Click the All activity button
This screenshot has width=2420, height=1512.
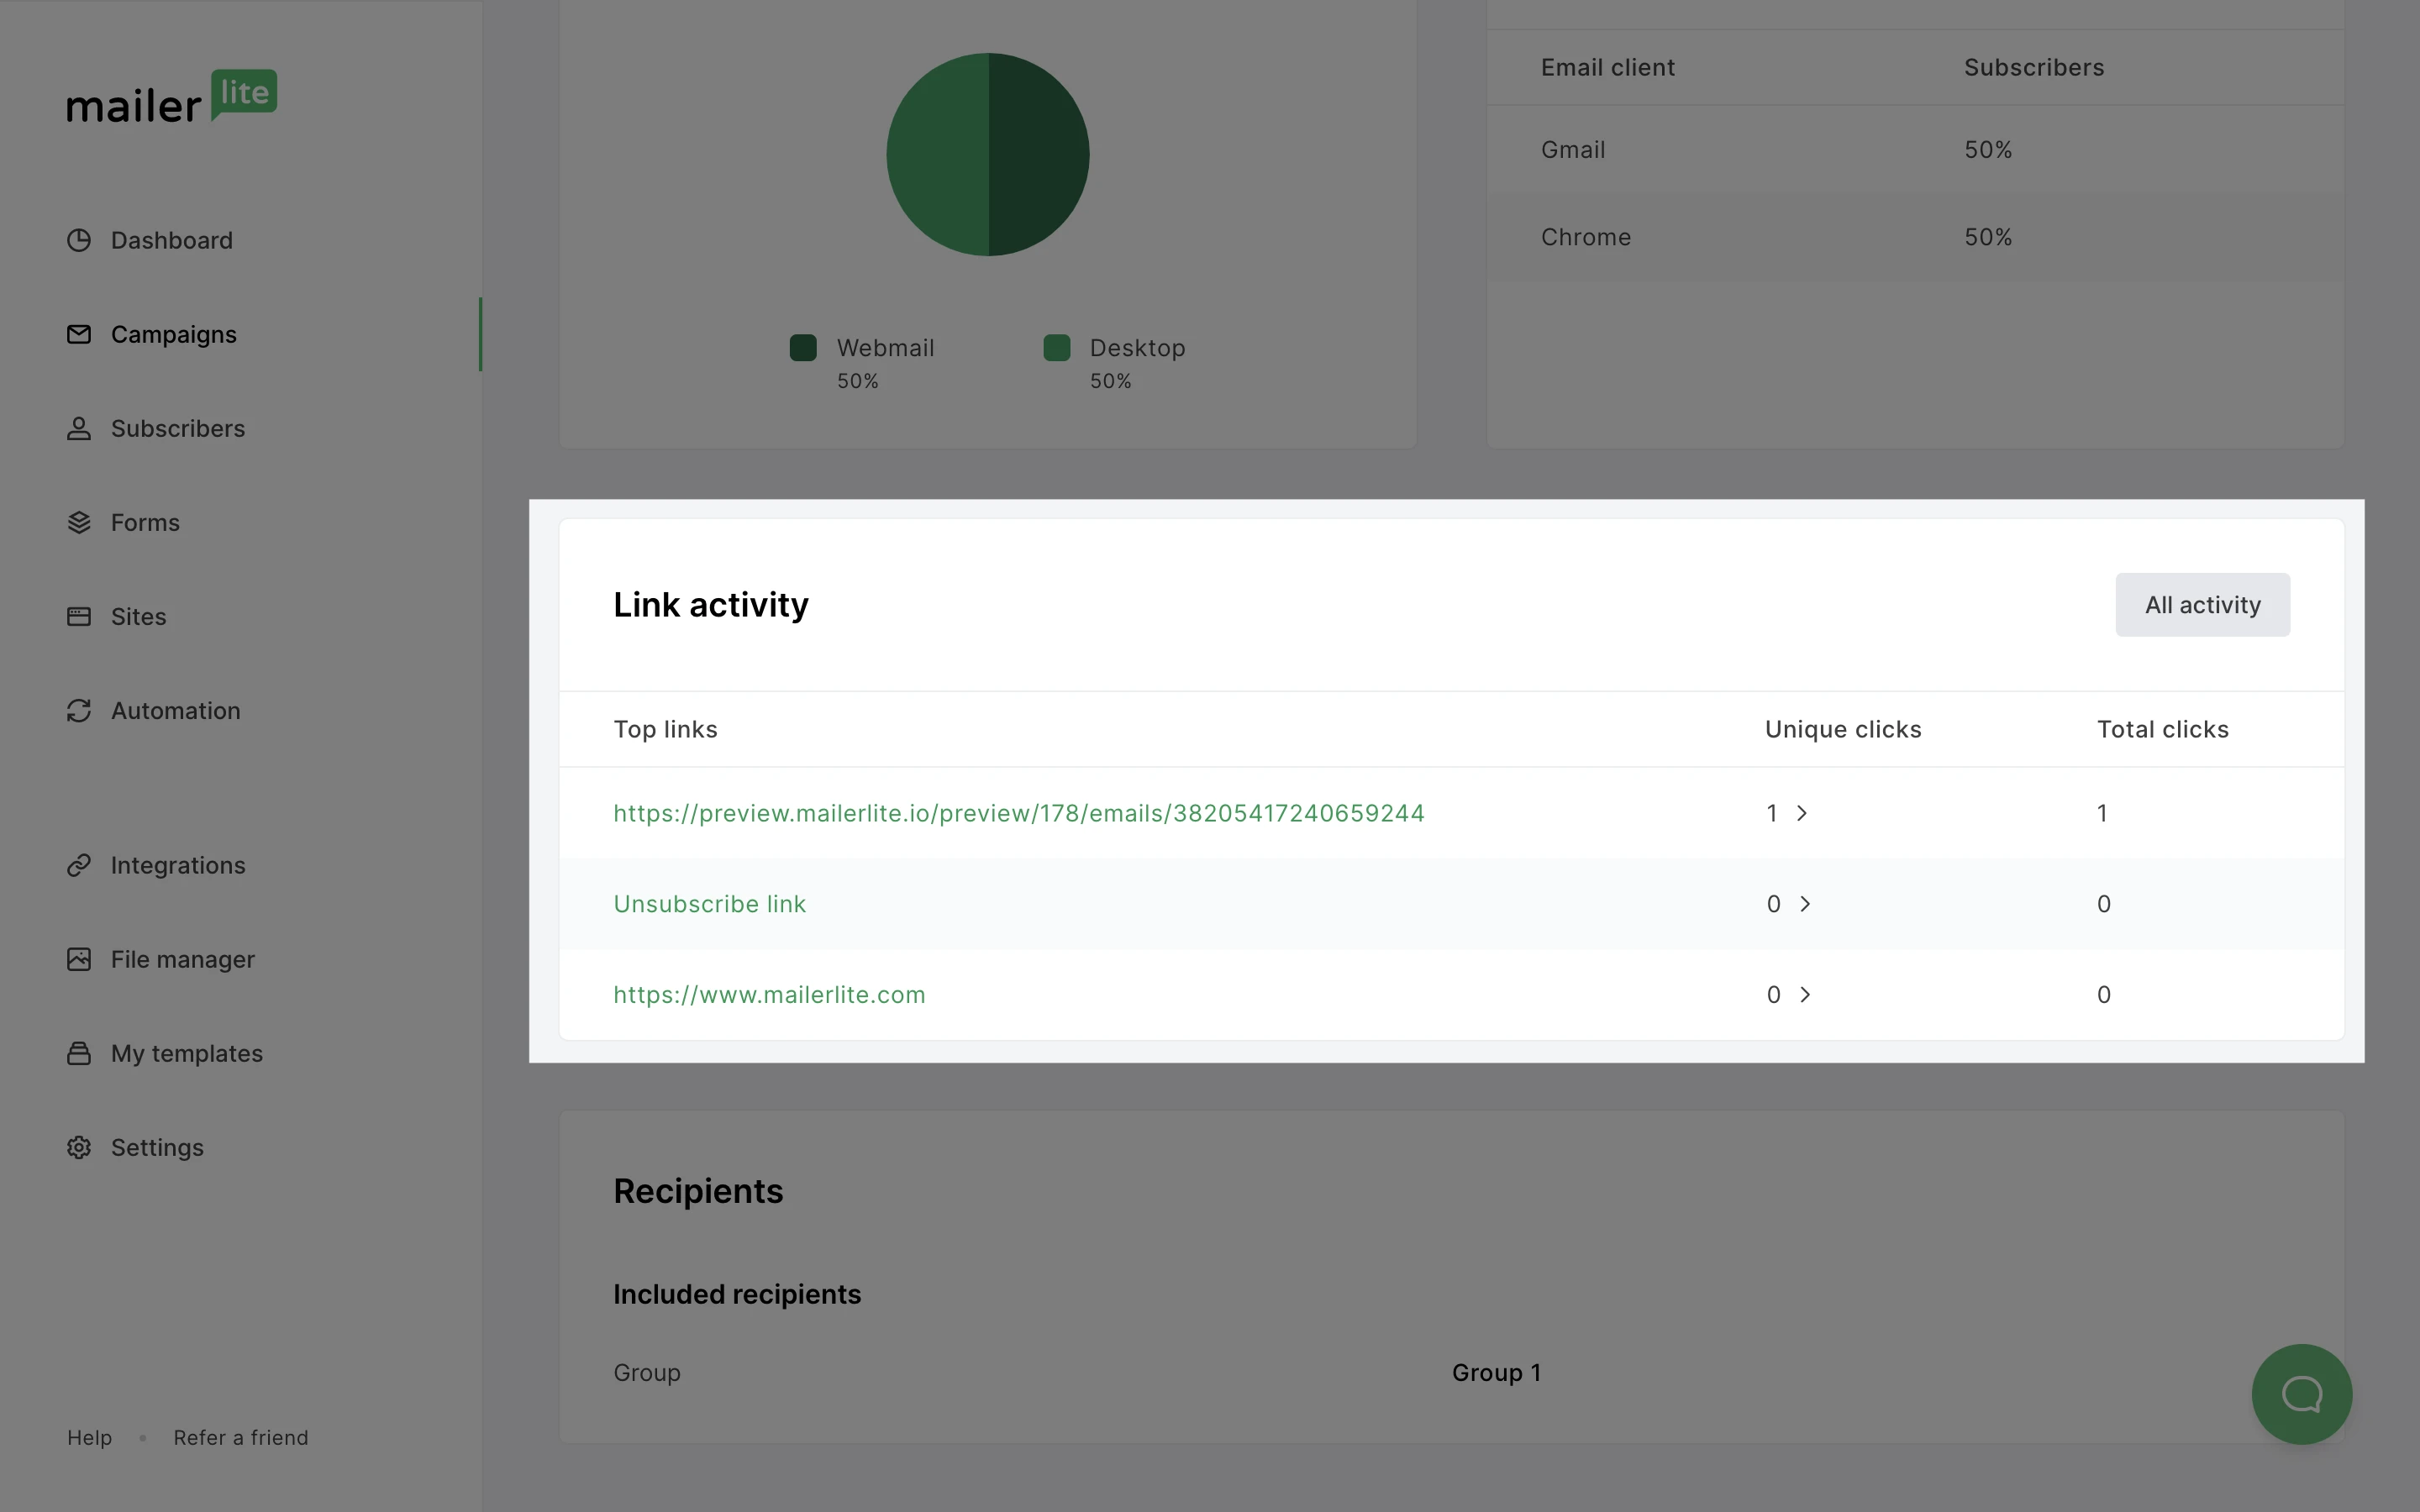pyautogui.click(x=2202, y=605)
